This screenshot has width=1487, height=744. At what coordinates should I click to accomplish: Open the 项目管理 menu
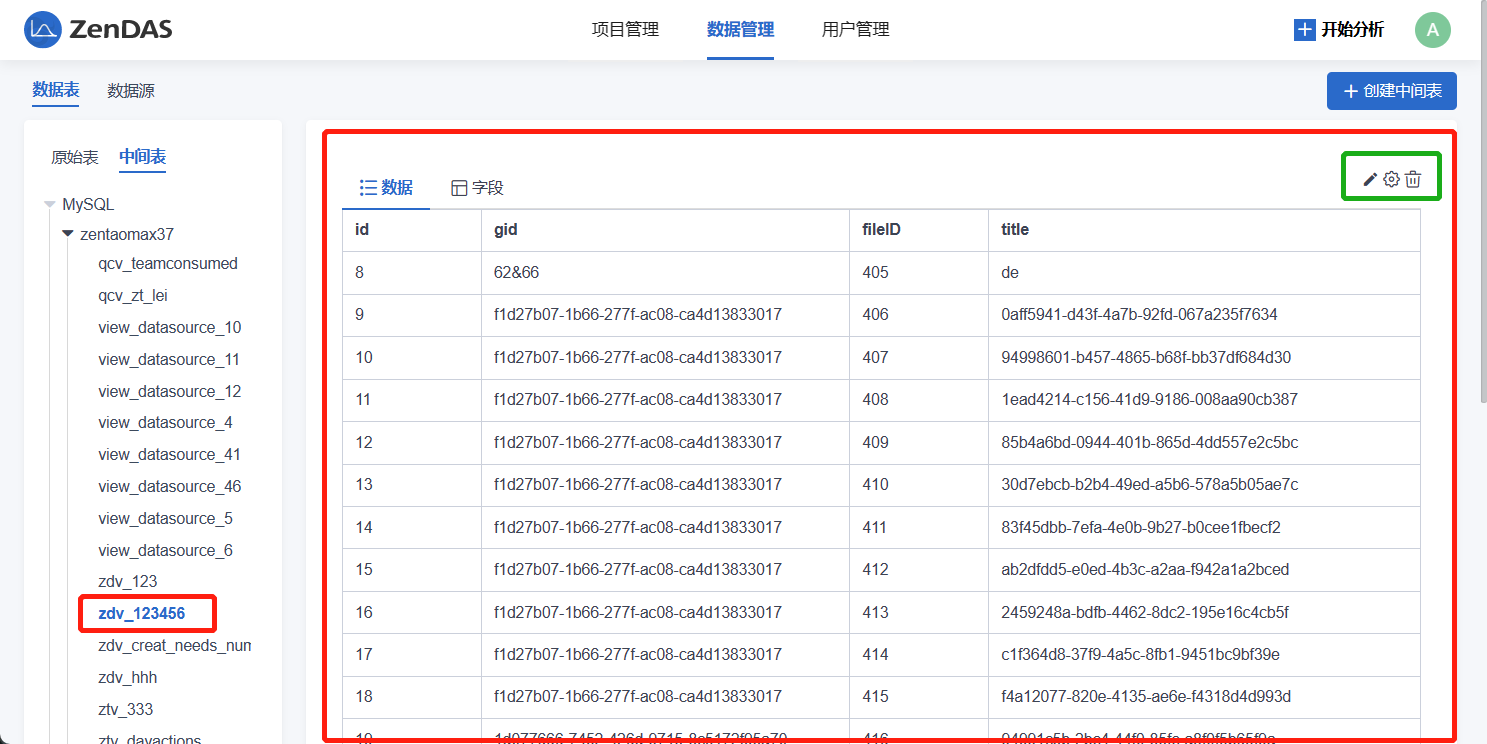click(x=625, y=30)
